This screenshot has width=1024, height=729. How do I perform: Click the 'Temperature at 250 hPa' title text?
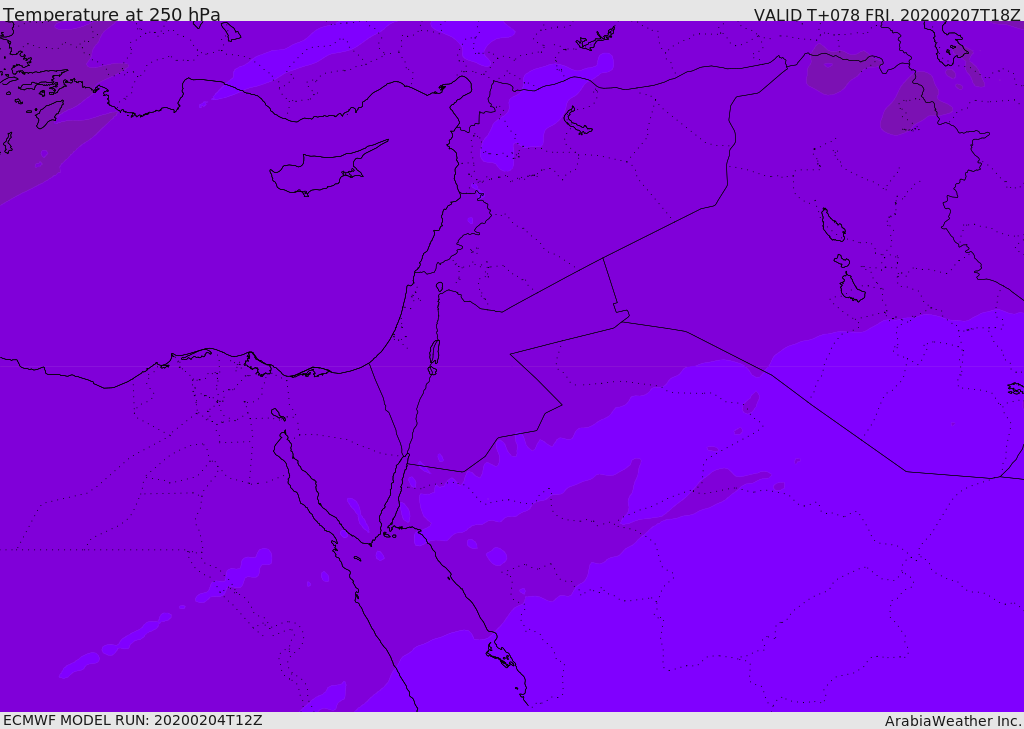tap(112, 14)
